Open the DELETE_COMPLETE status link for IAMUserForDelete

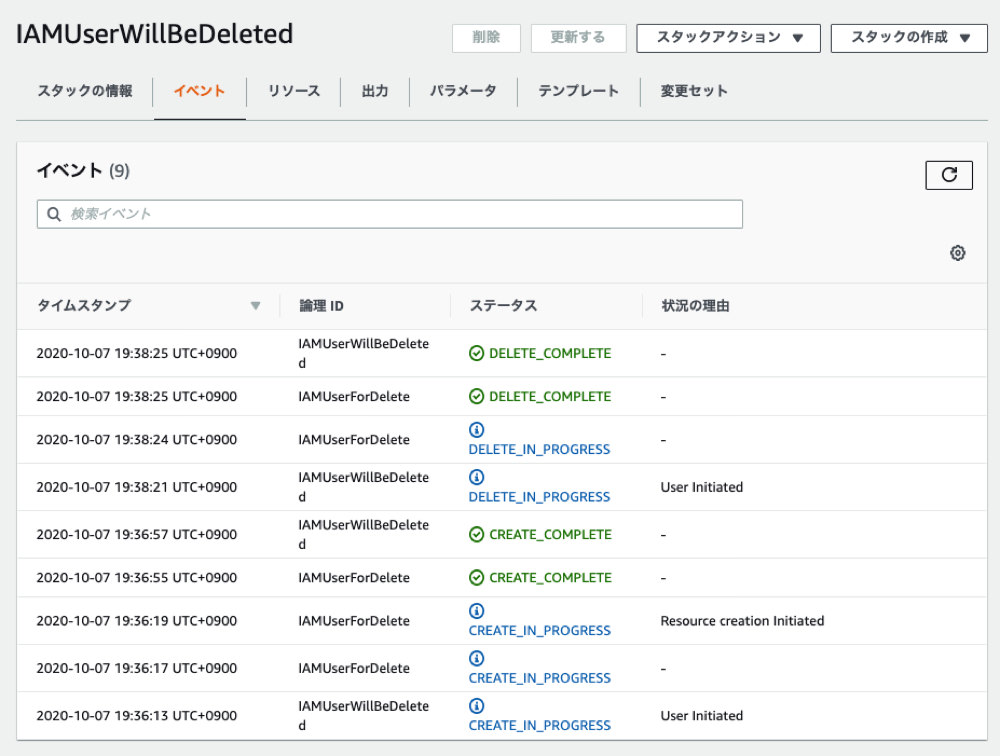(549, 396)
